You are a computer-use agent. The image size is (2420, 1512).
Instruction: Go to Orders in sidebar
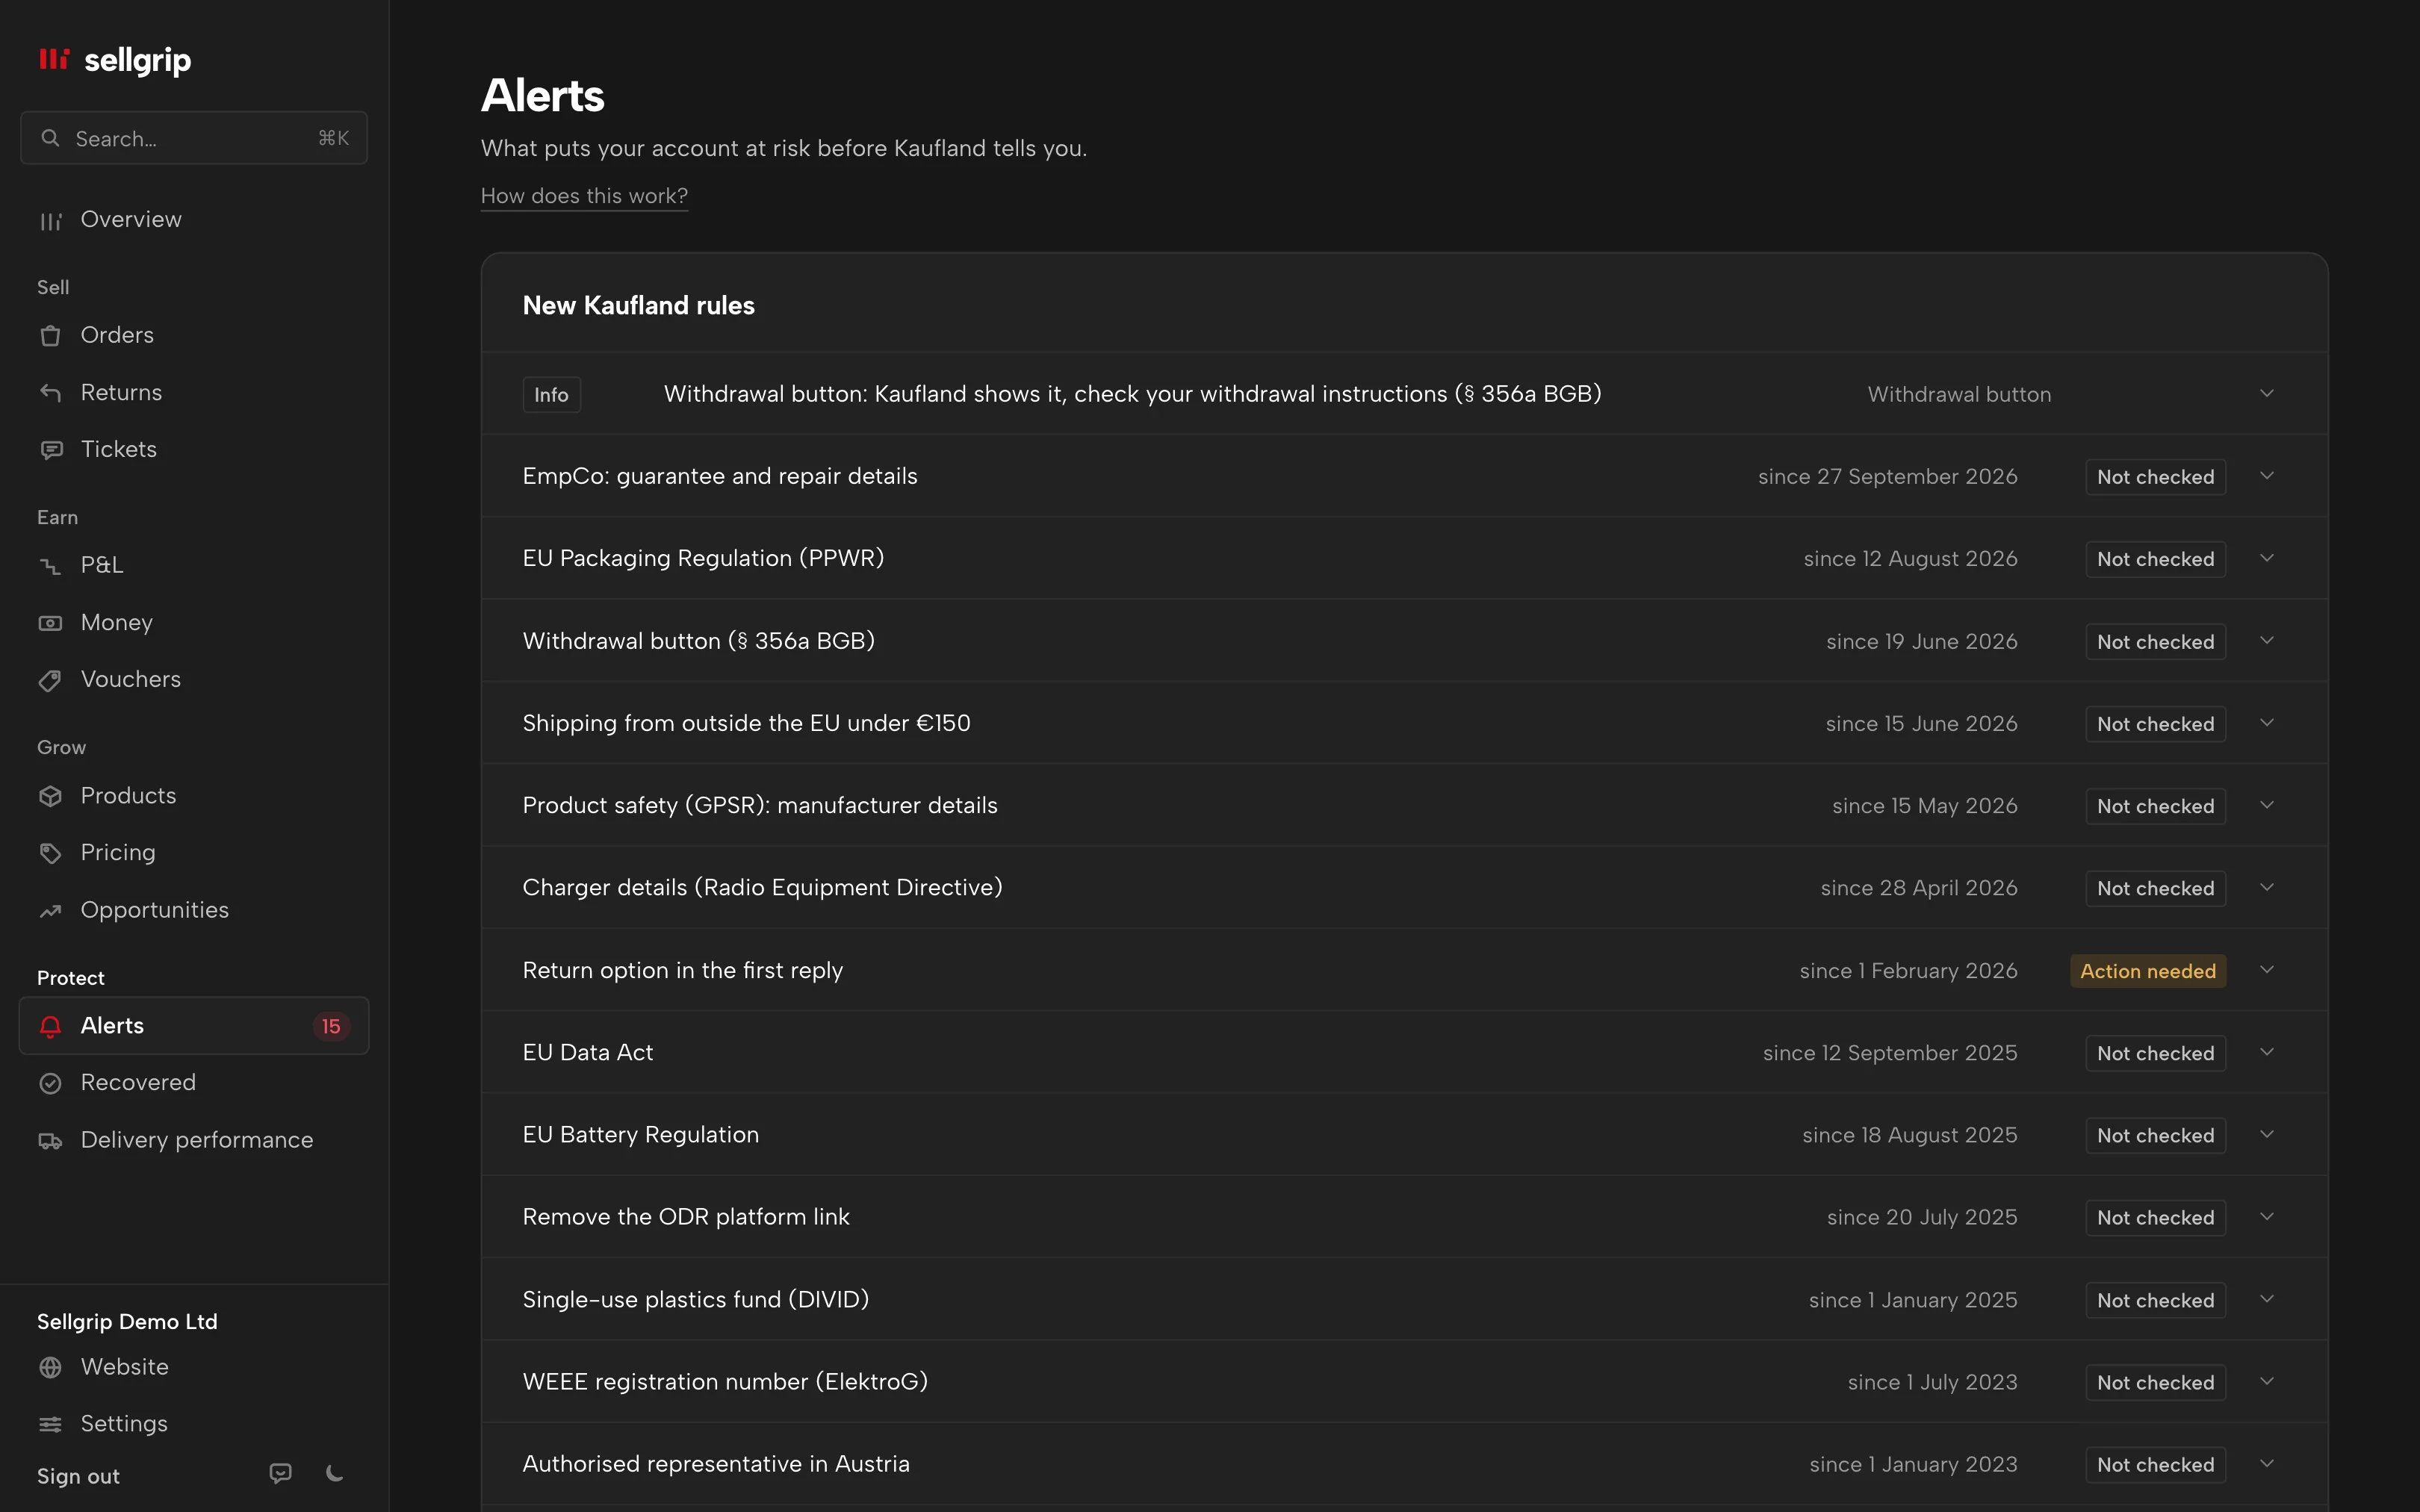[194, 336]
